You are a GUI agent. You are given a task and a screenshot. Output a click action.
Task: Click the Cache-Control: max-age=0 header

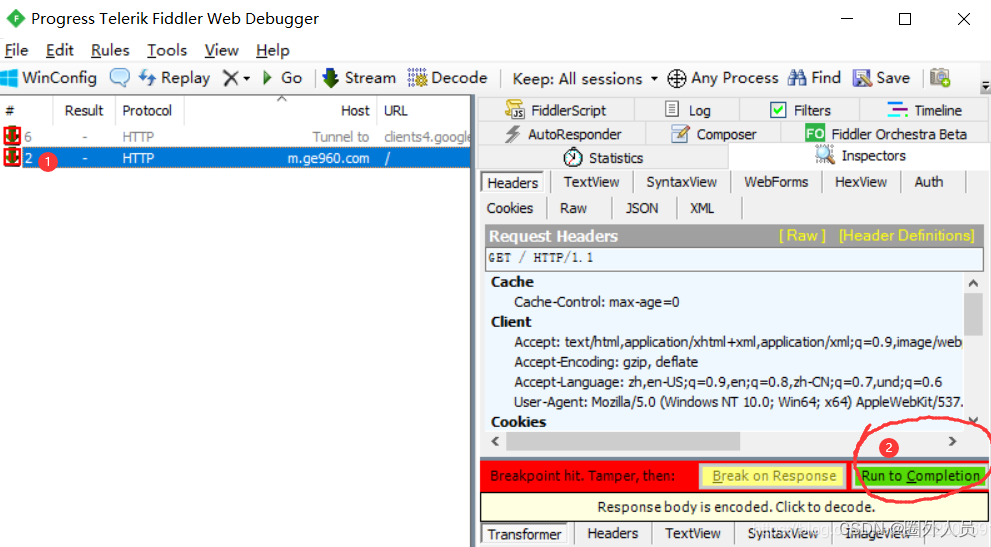[x=597, y=302]
